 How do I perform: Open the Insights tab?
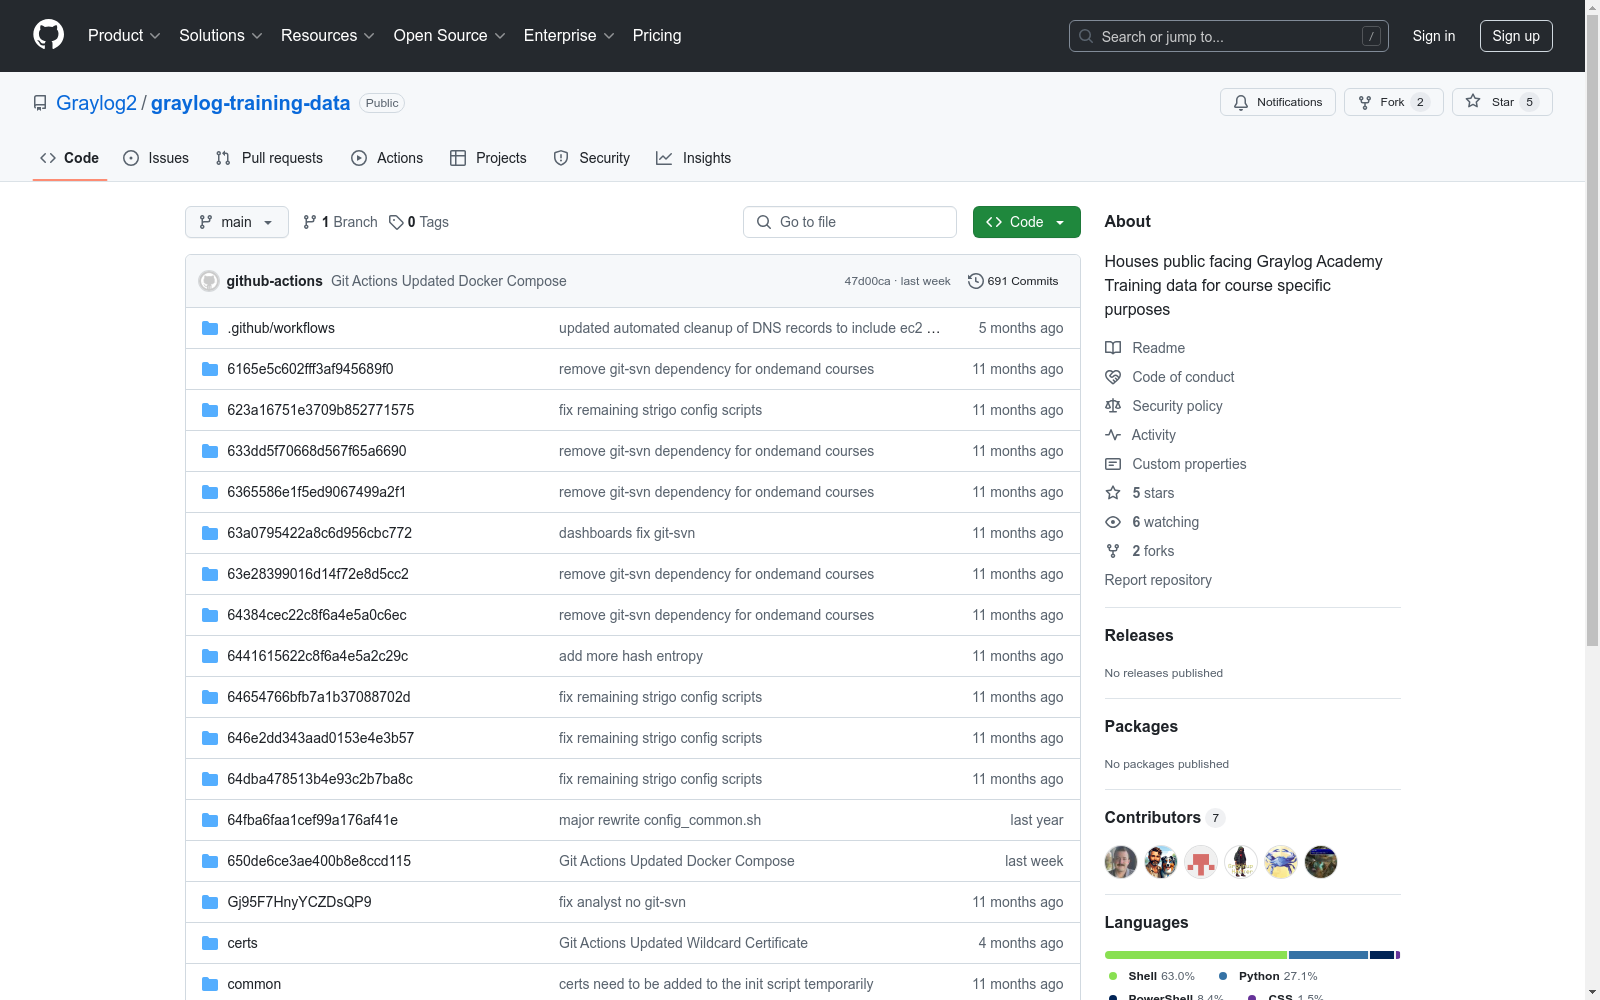click(x=693, y=158)
